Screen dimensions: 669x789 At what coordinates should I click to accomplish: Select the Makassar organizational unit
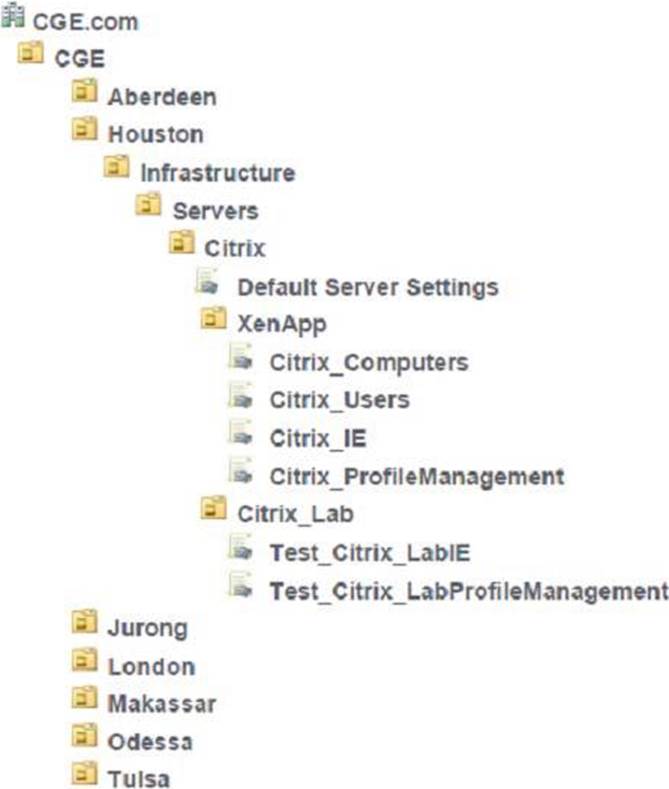(x=161, y=704)
